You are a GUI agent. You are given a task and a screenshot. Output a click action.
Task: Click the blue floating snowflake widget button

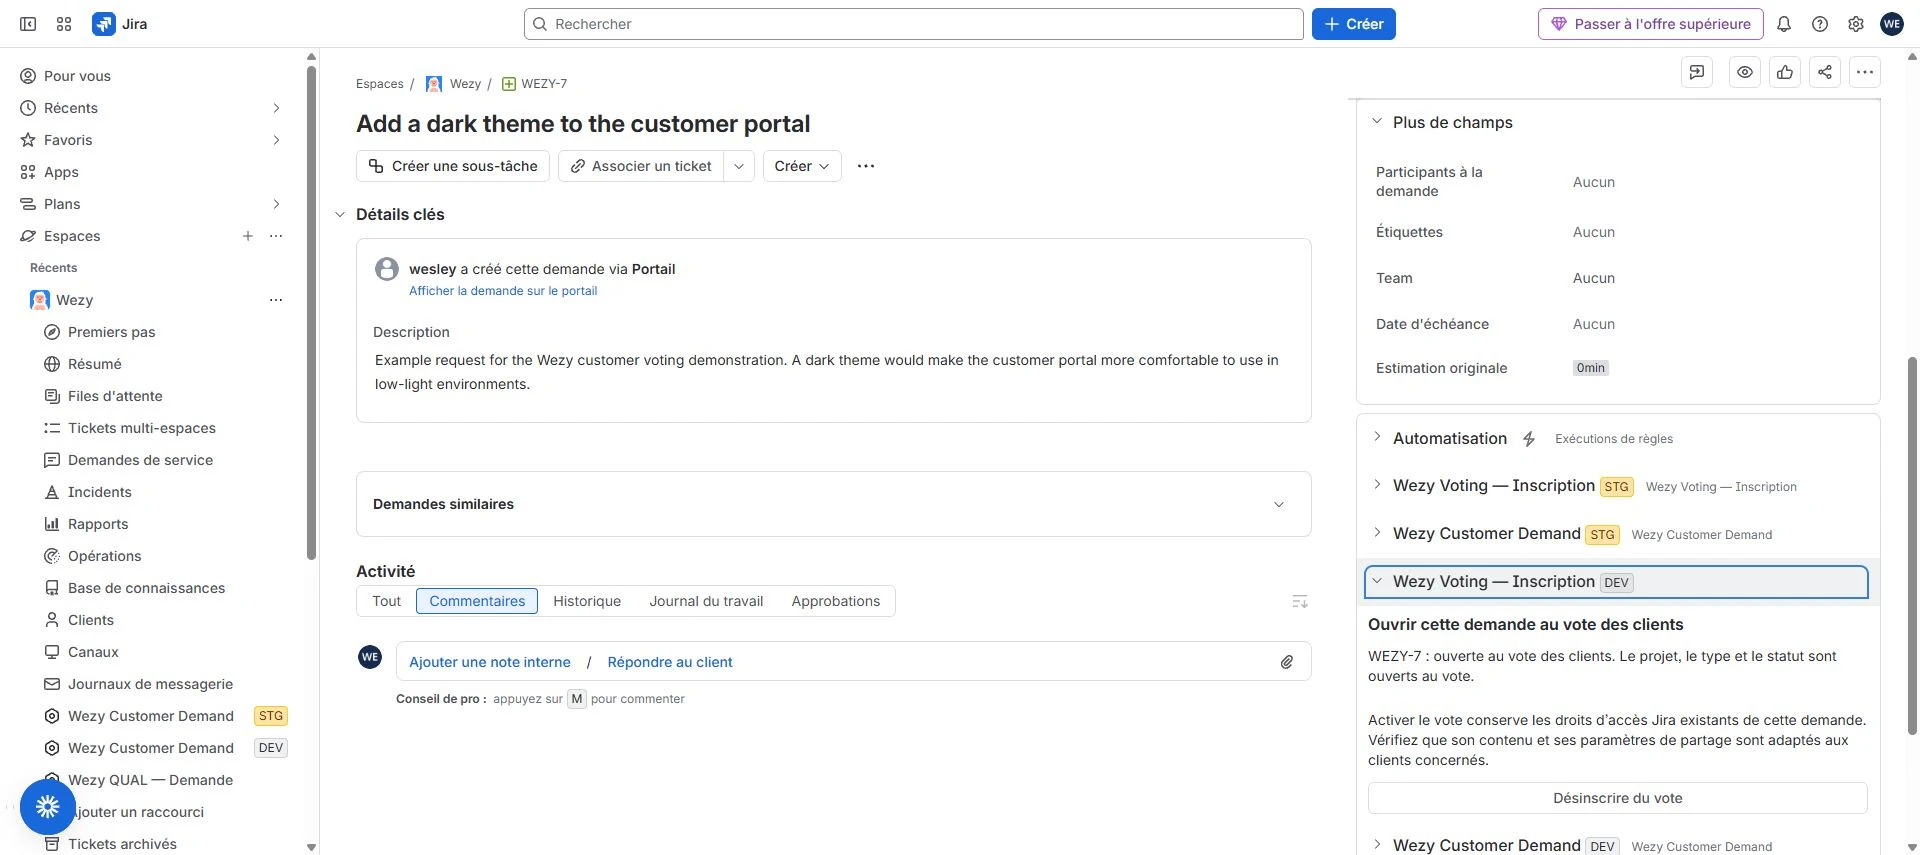click(48, 806)
